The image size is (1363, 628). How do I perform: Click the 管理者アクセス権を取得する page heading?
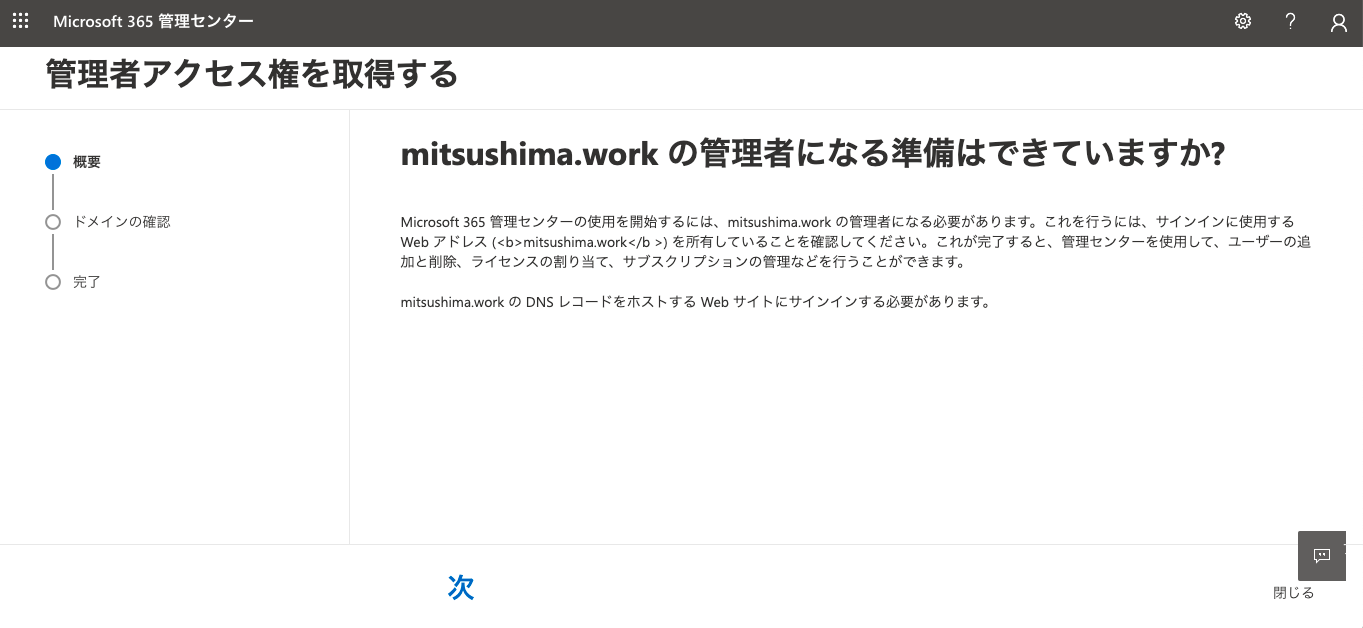252,74
